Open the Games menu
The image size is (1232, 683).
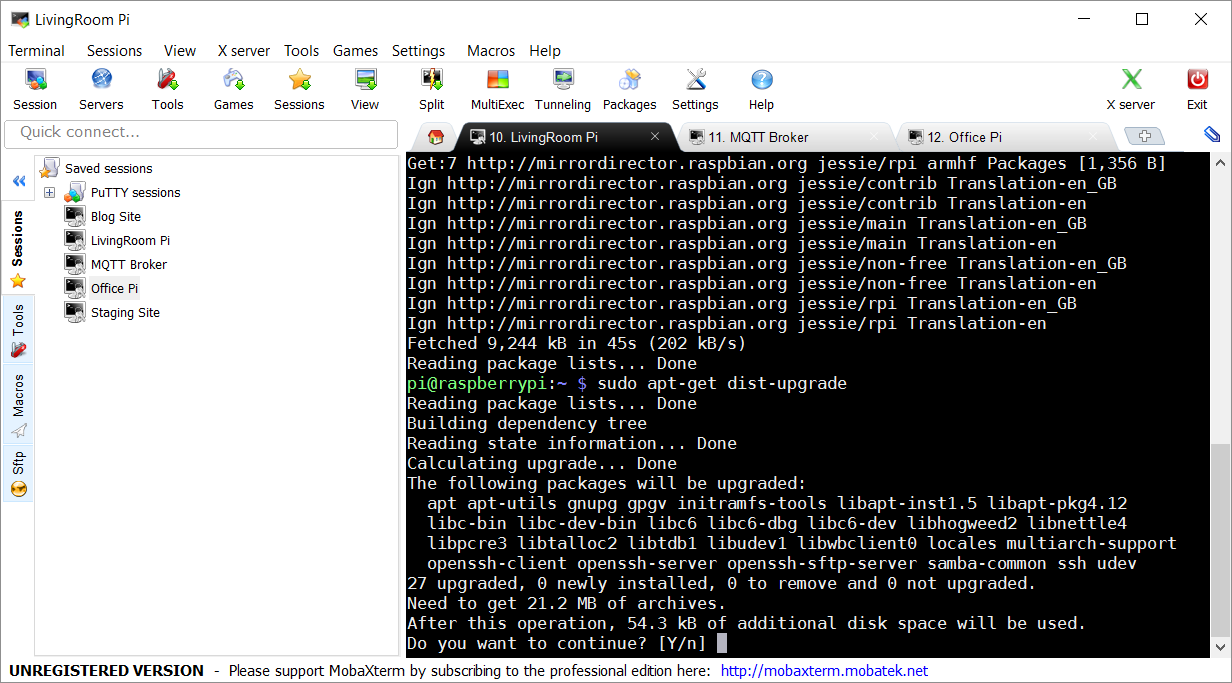(355, 51)
